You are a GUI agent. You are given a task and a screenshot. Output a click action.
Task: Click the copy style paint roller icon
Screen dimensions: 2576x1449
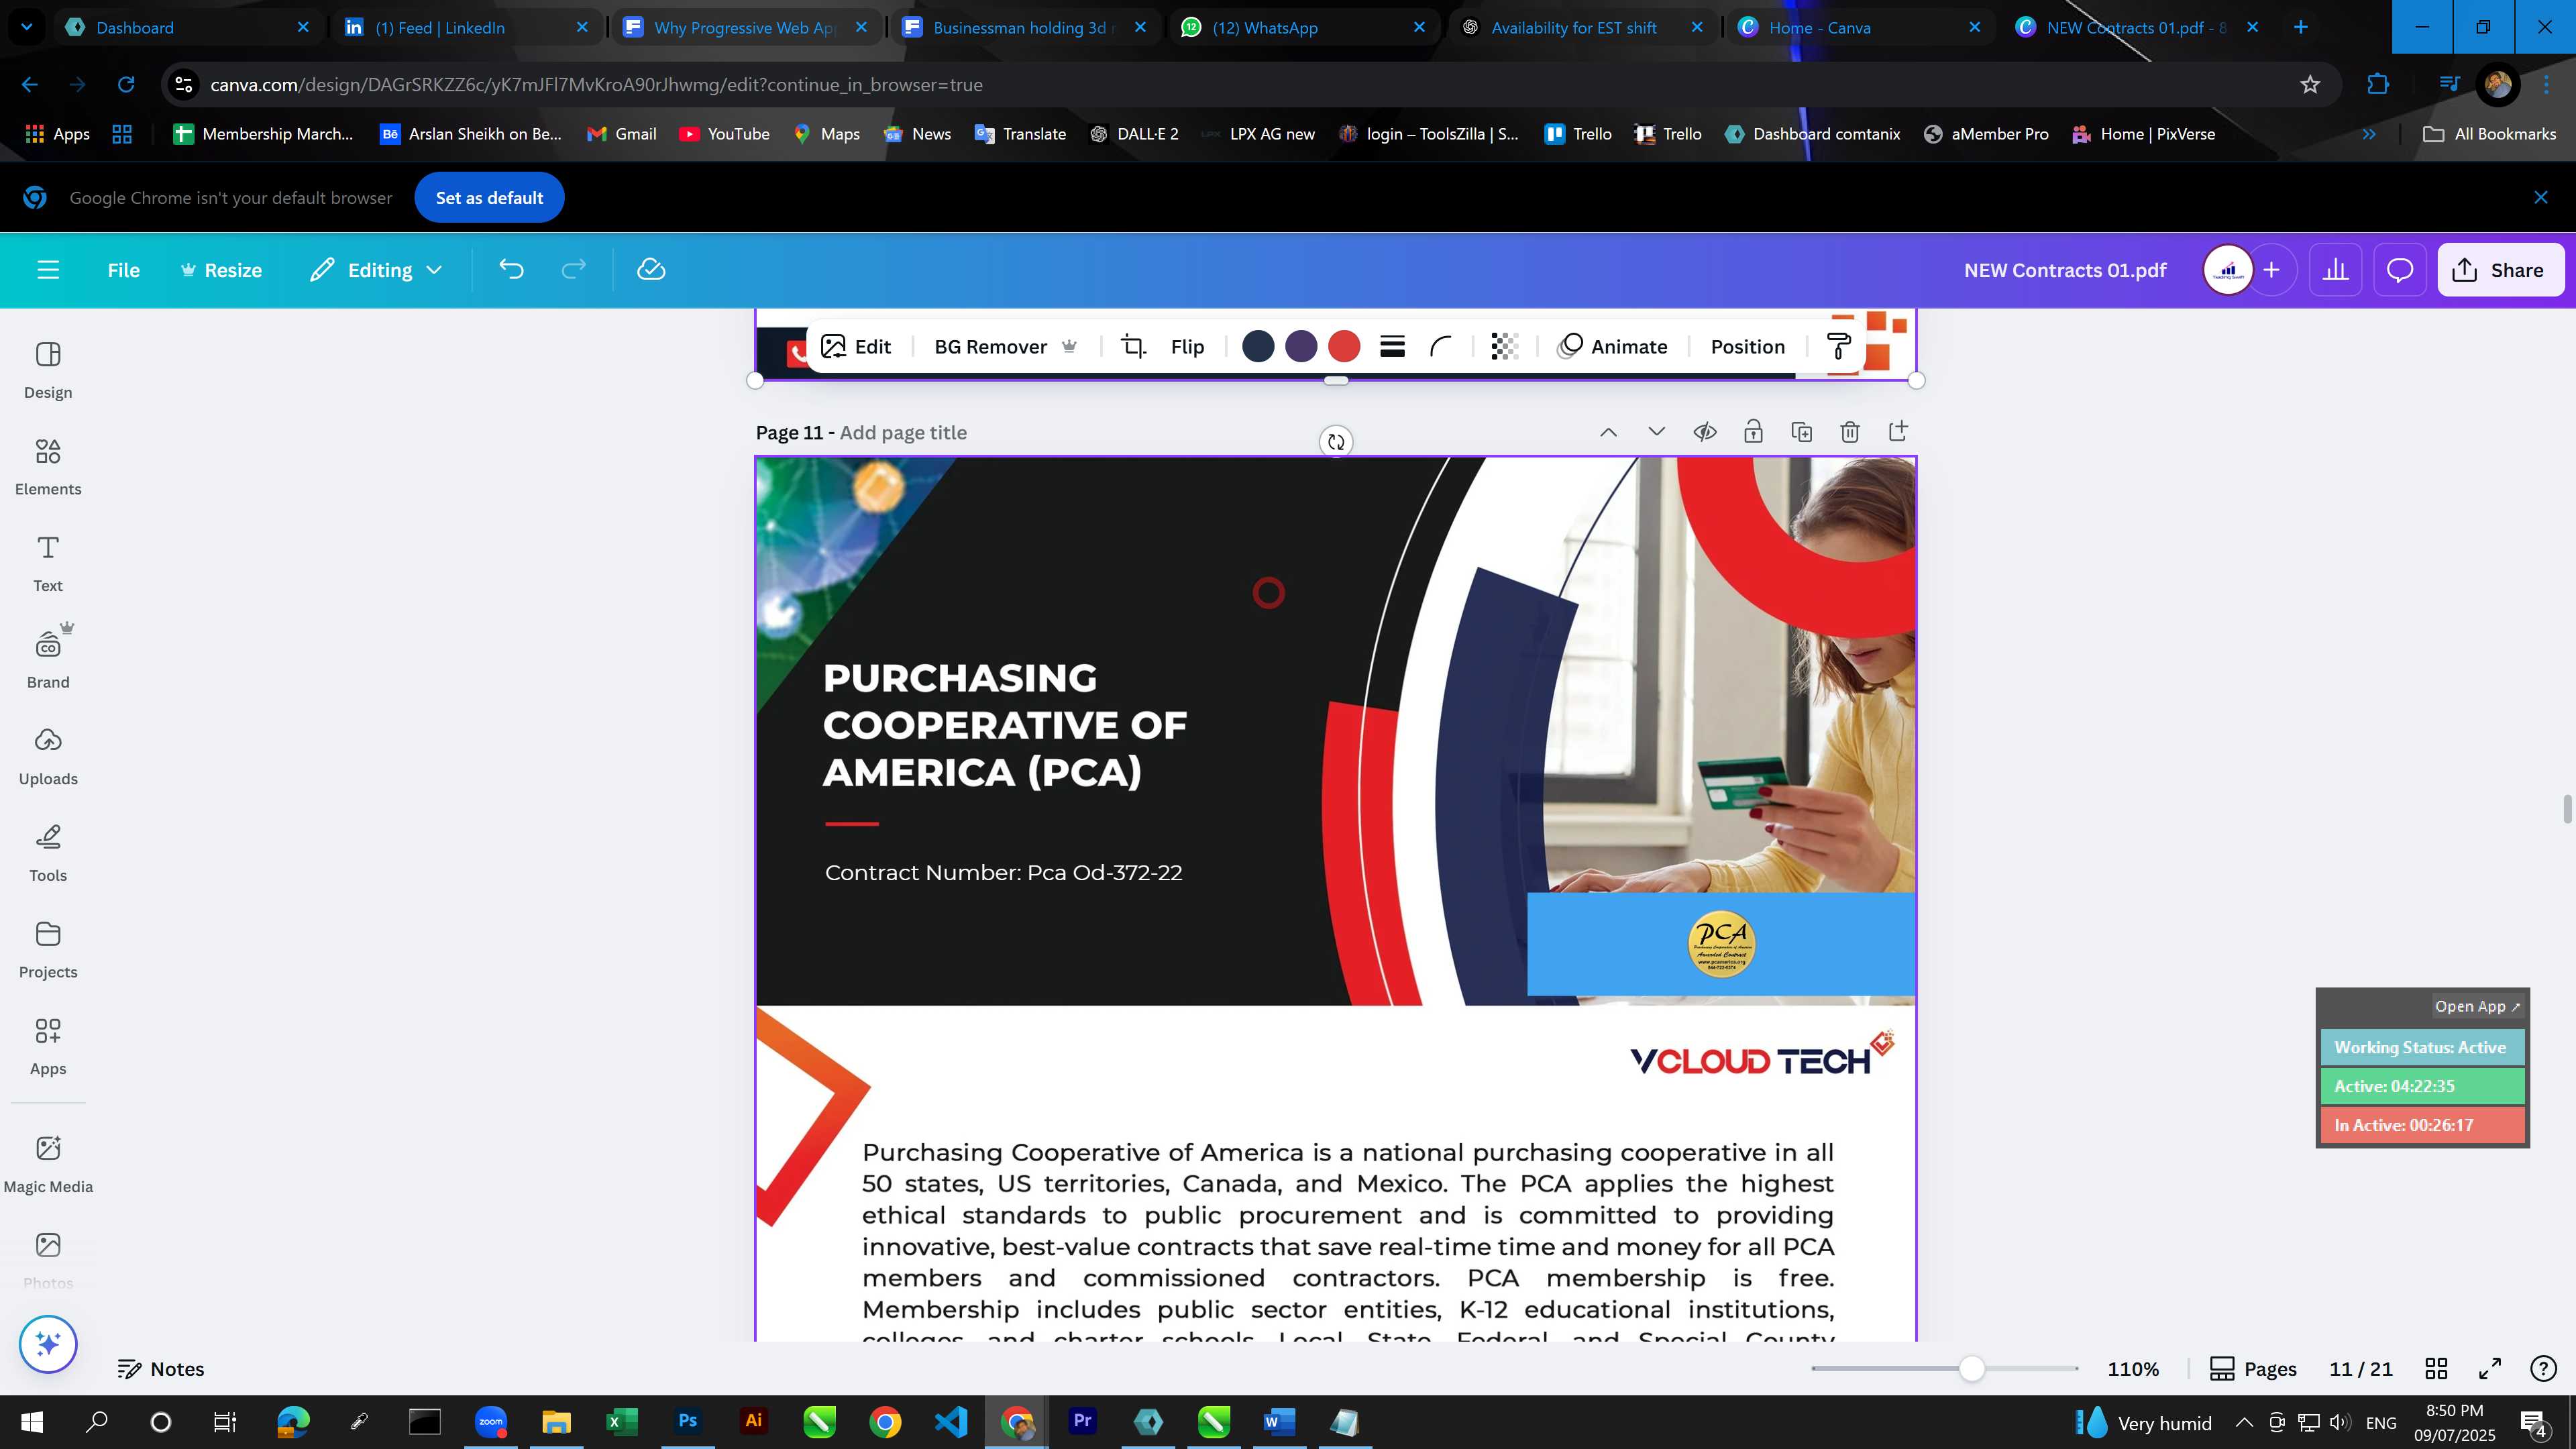click(x=1838, y=347)
